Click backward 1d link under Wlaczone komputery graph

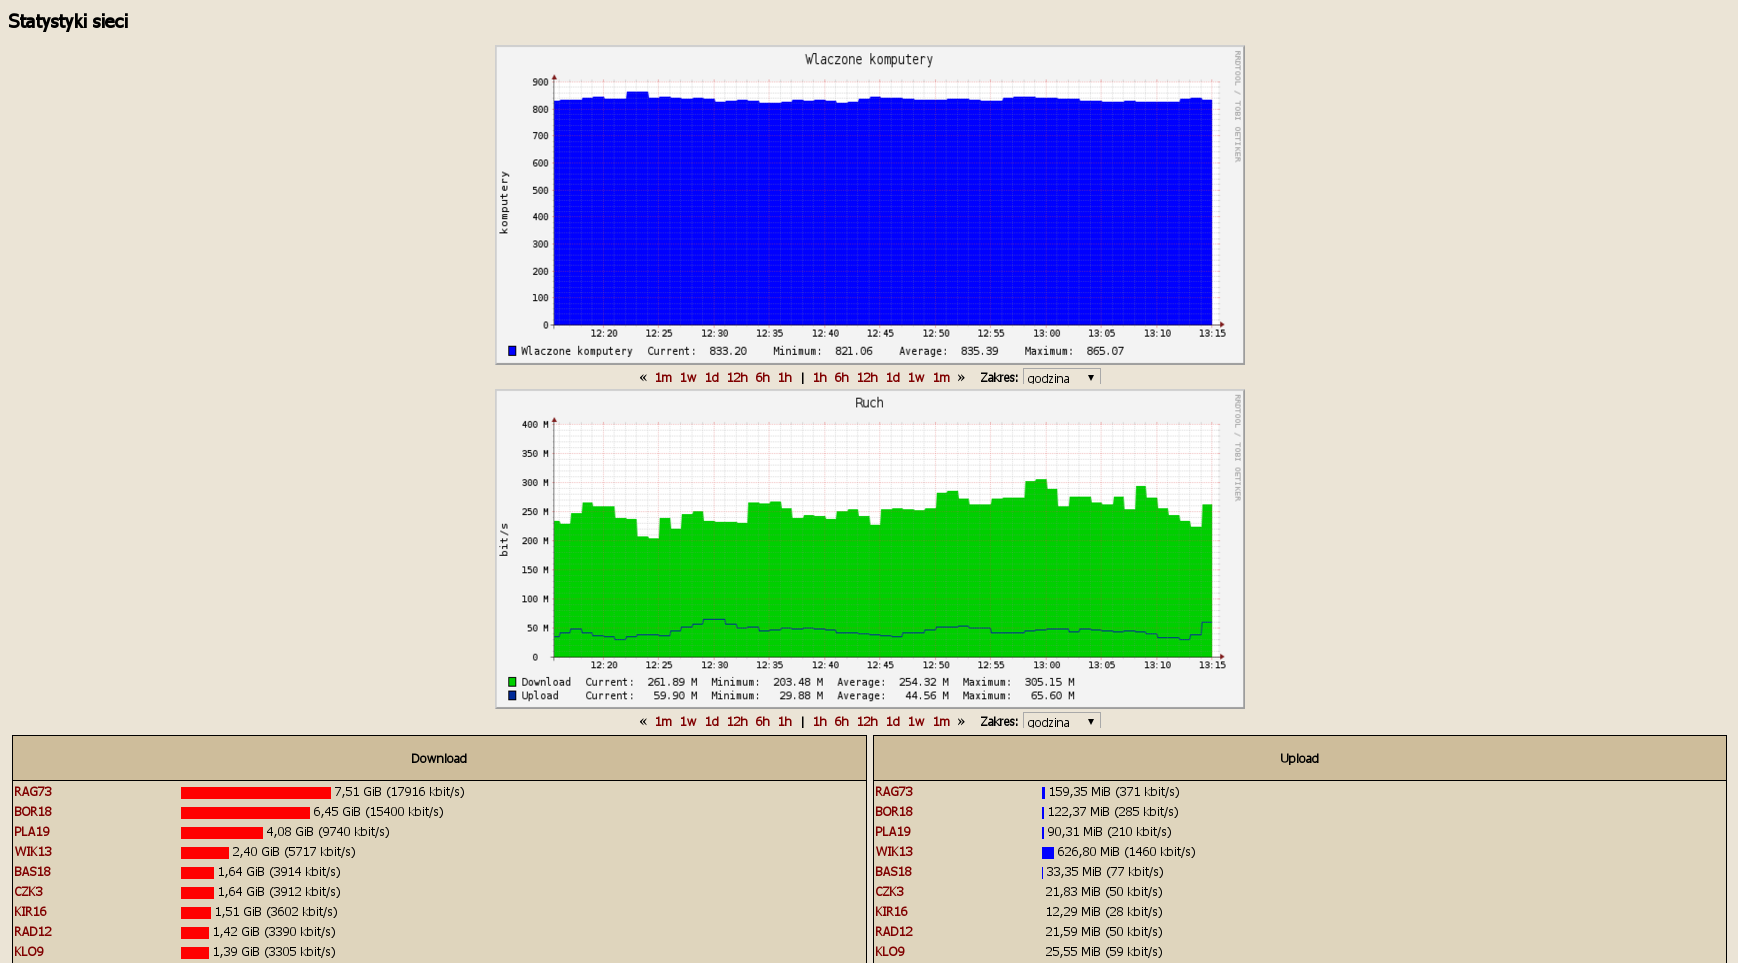[x=712, y=378]
